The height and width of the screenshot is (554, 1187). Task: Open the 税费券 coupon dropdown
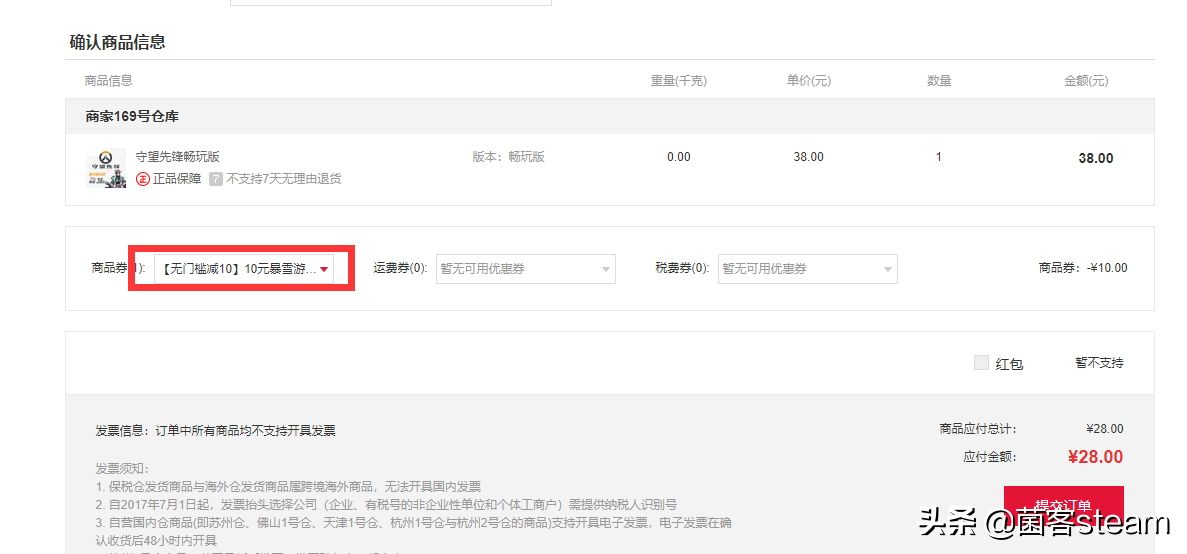tap(808, 269)
